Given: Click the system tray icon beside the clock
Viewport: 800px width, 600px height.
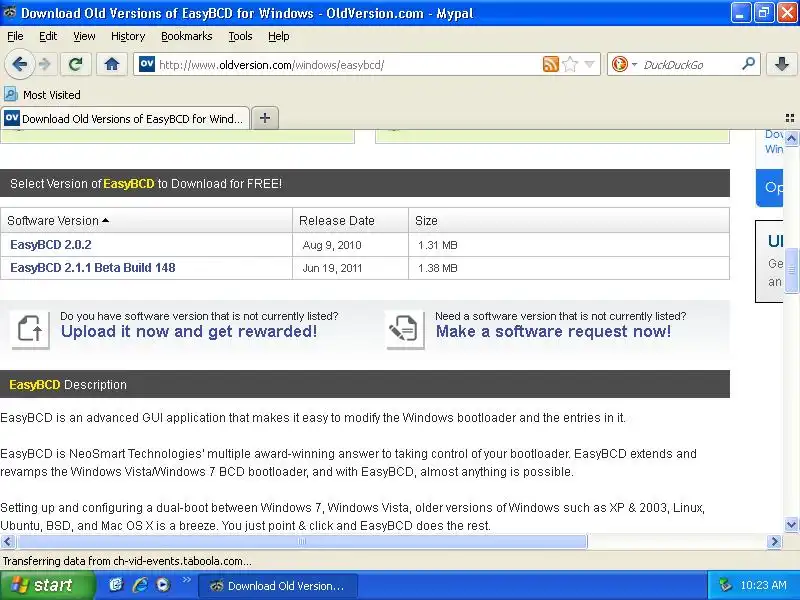Looking at the screenshot, I should pyautogui.click(x=724, y=585).
